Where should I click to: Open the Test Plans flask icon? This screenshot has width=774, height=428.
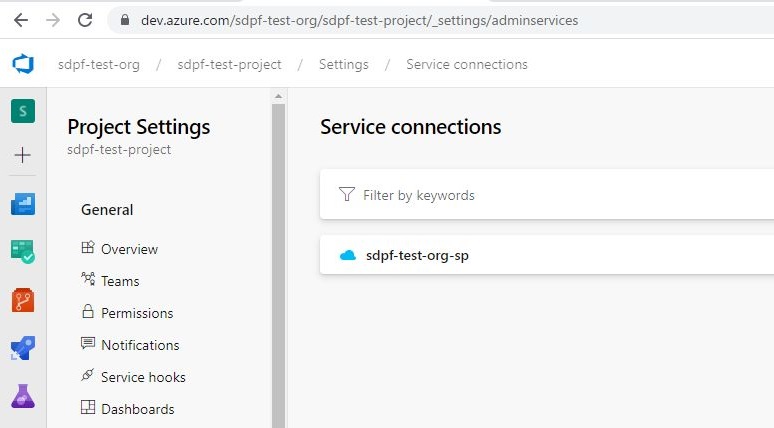coord(23,396)
